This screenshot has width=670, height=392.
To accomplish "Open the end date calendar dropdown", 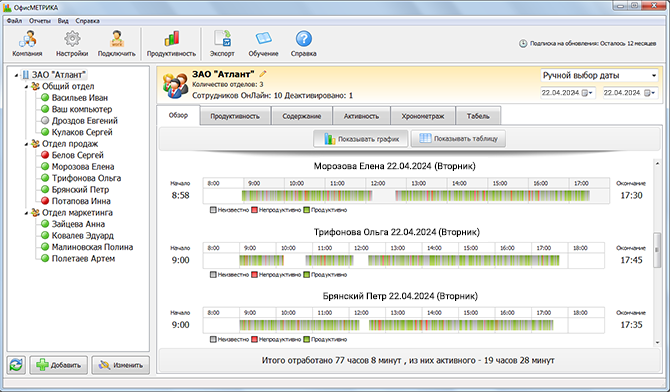I will (x=650, y=93).
